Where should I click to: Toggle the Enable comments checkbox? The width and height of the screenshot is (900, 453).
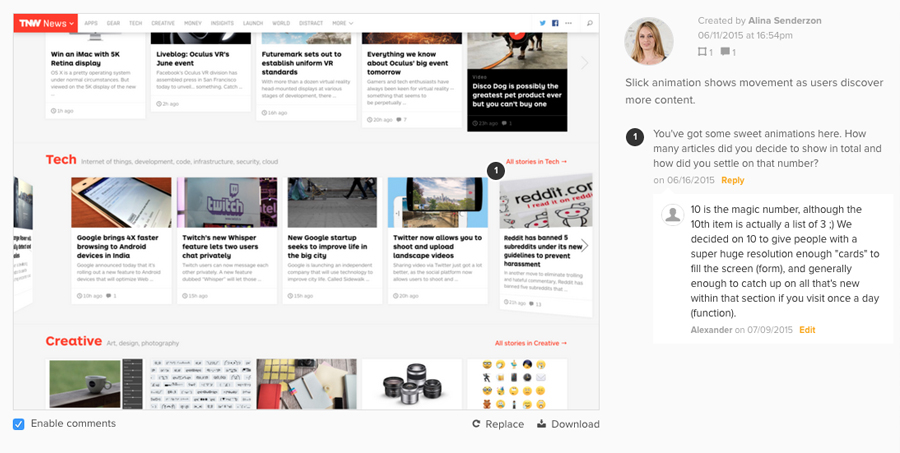(x=18, y=424)
